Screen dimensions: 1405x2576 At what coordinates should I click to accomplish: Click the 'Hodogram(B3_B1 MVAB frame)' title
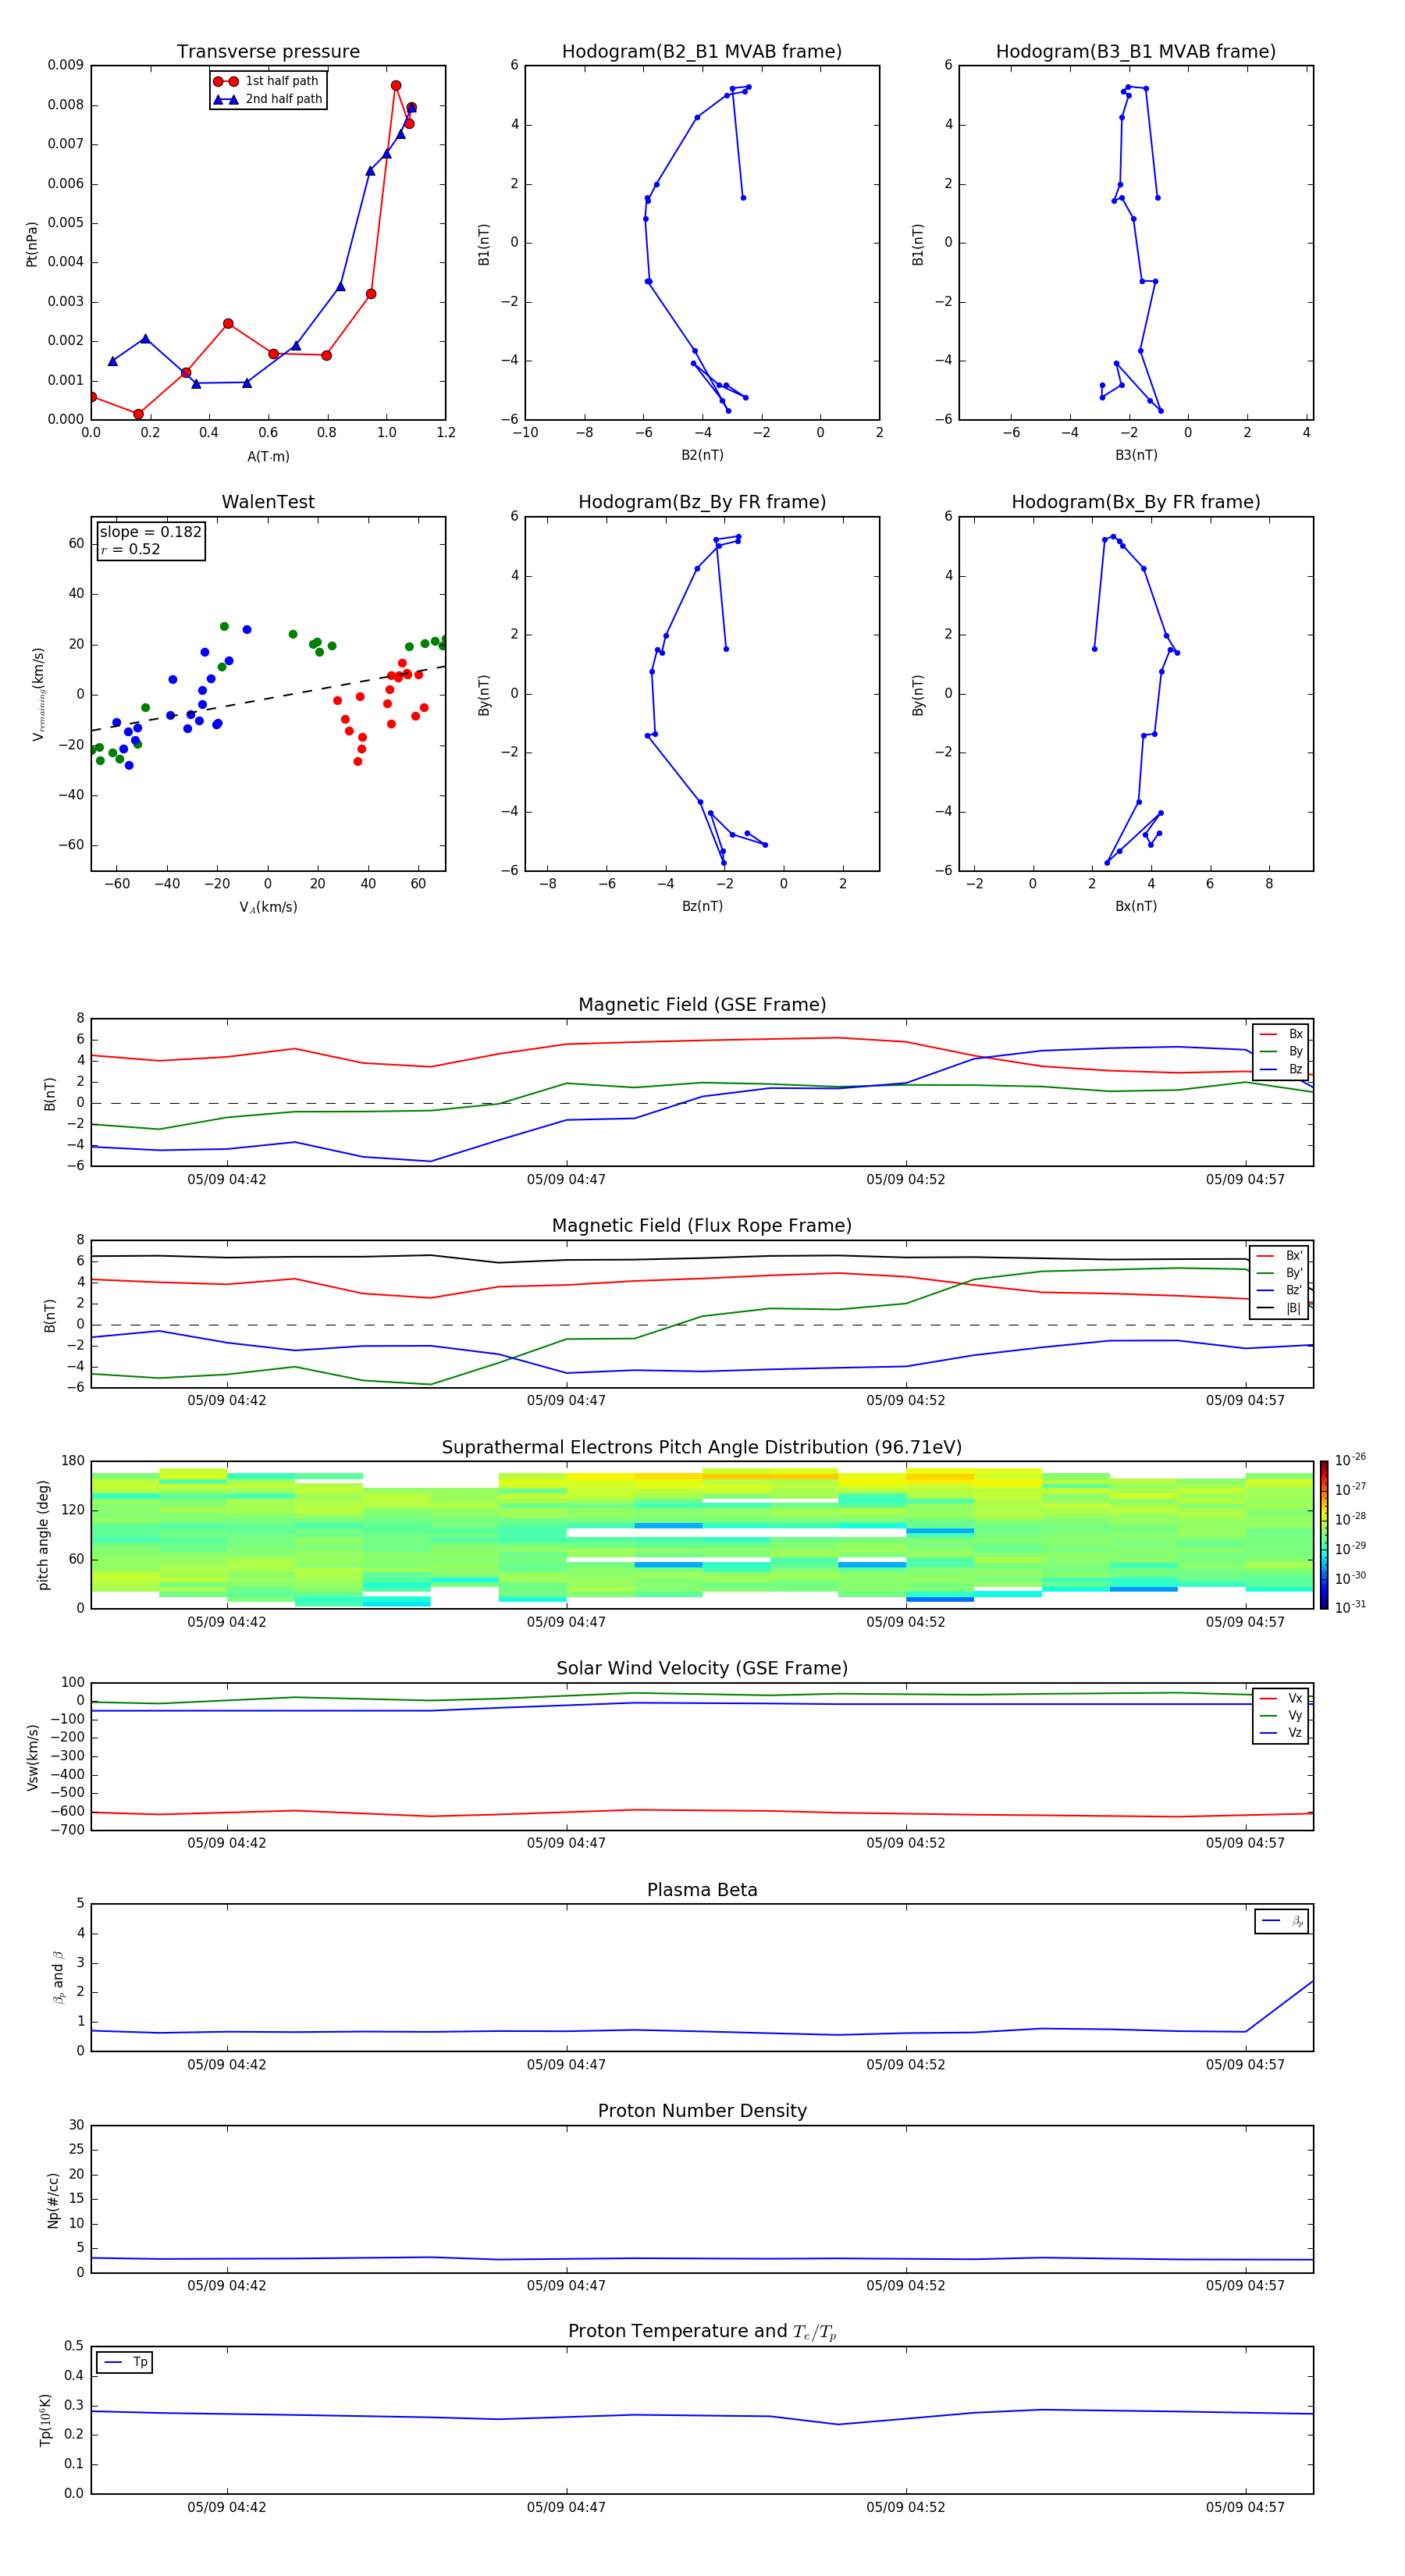[x=1136, y=52]
